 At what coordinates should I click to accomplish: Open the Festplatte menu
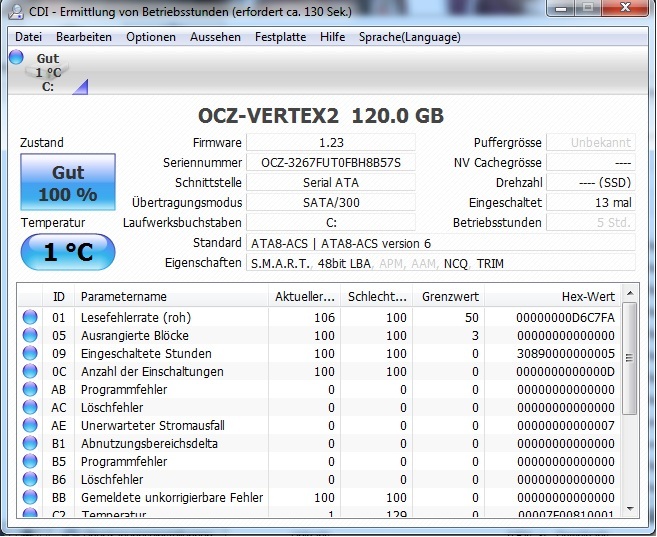point(280,37)
